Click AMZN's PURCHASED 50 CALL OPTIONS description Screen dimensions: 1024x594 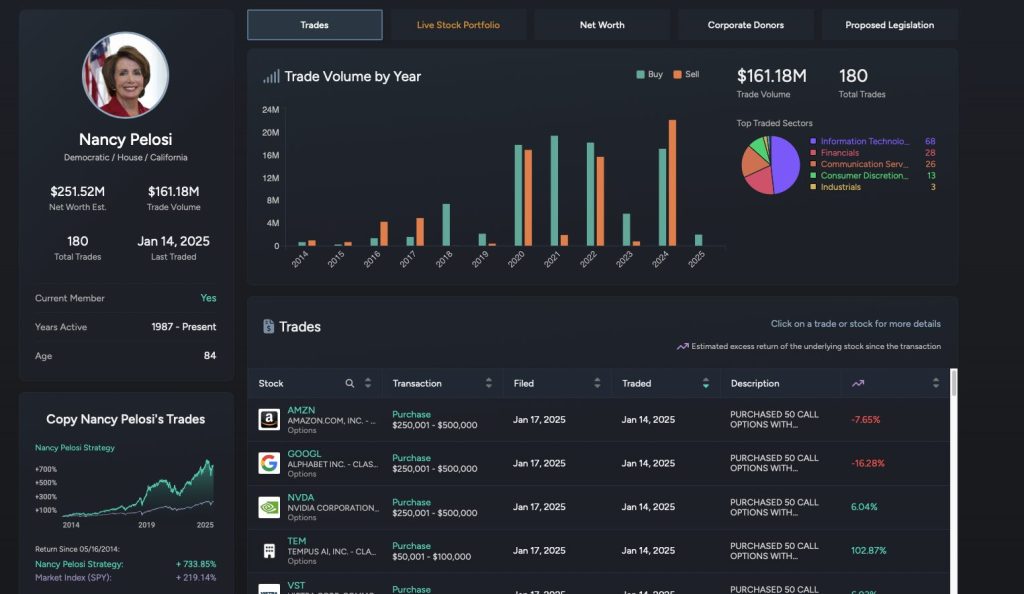tap(774, 419)
